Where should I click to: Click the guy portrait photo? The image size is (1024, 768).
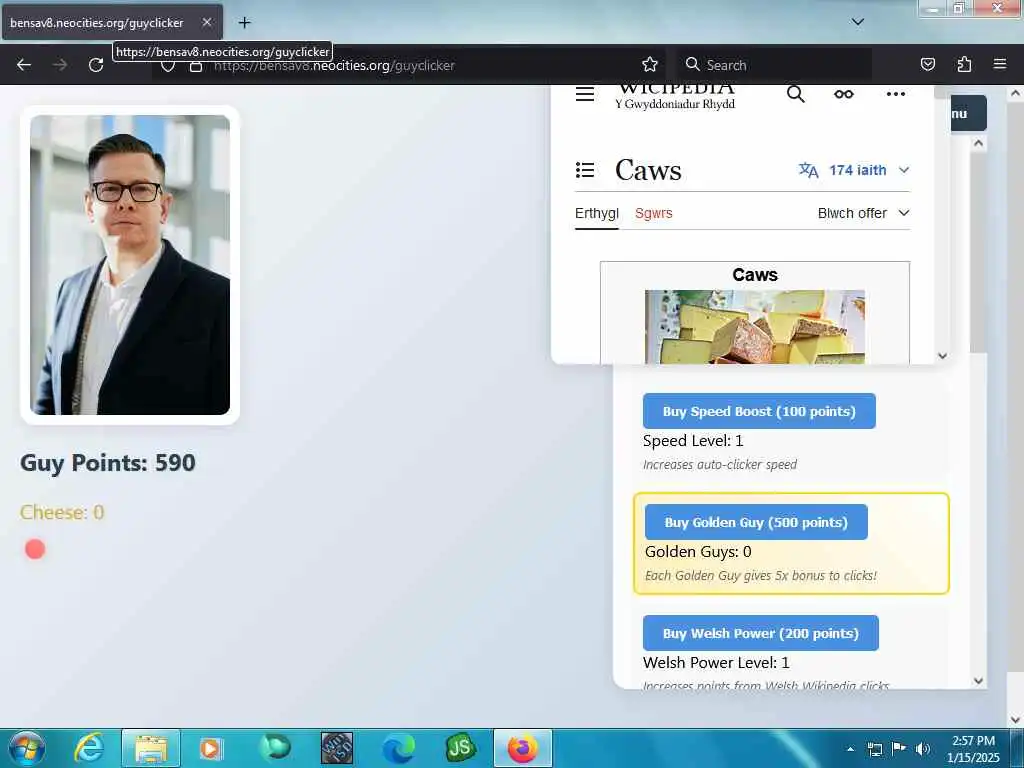130,264
